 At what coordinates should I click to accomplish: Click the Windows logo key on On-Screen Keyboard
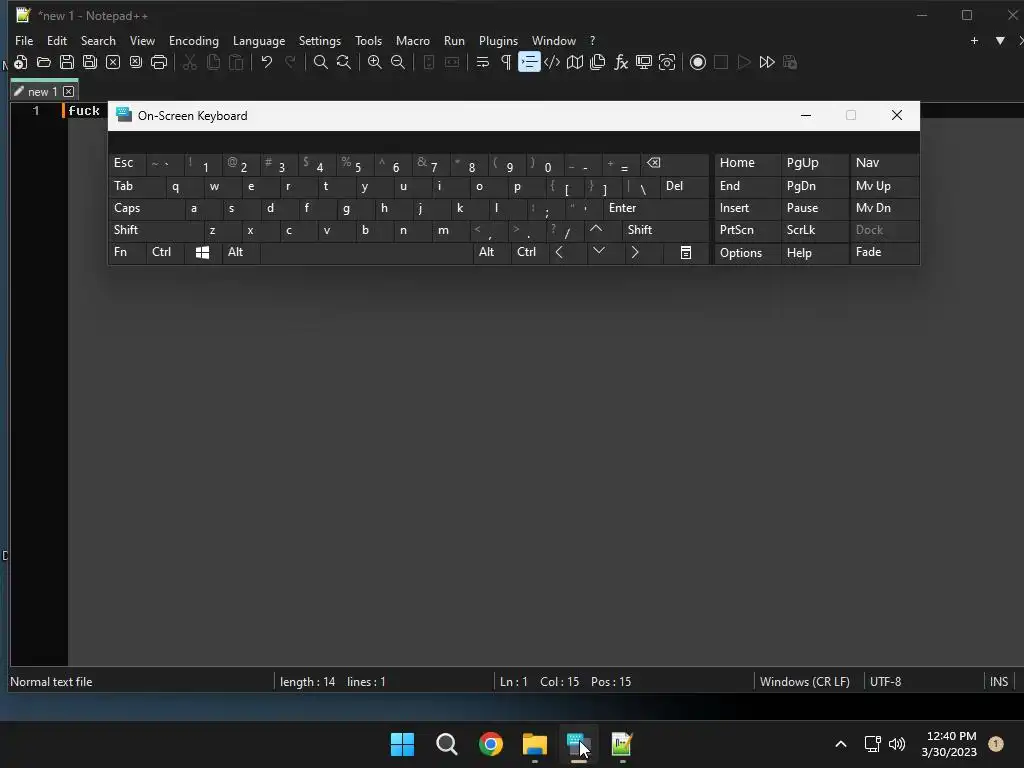[x=202, y=252]
